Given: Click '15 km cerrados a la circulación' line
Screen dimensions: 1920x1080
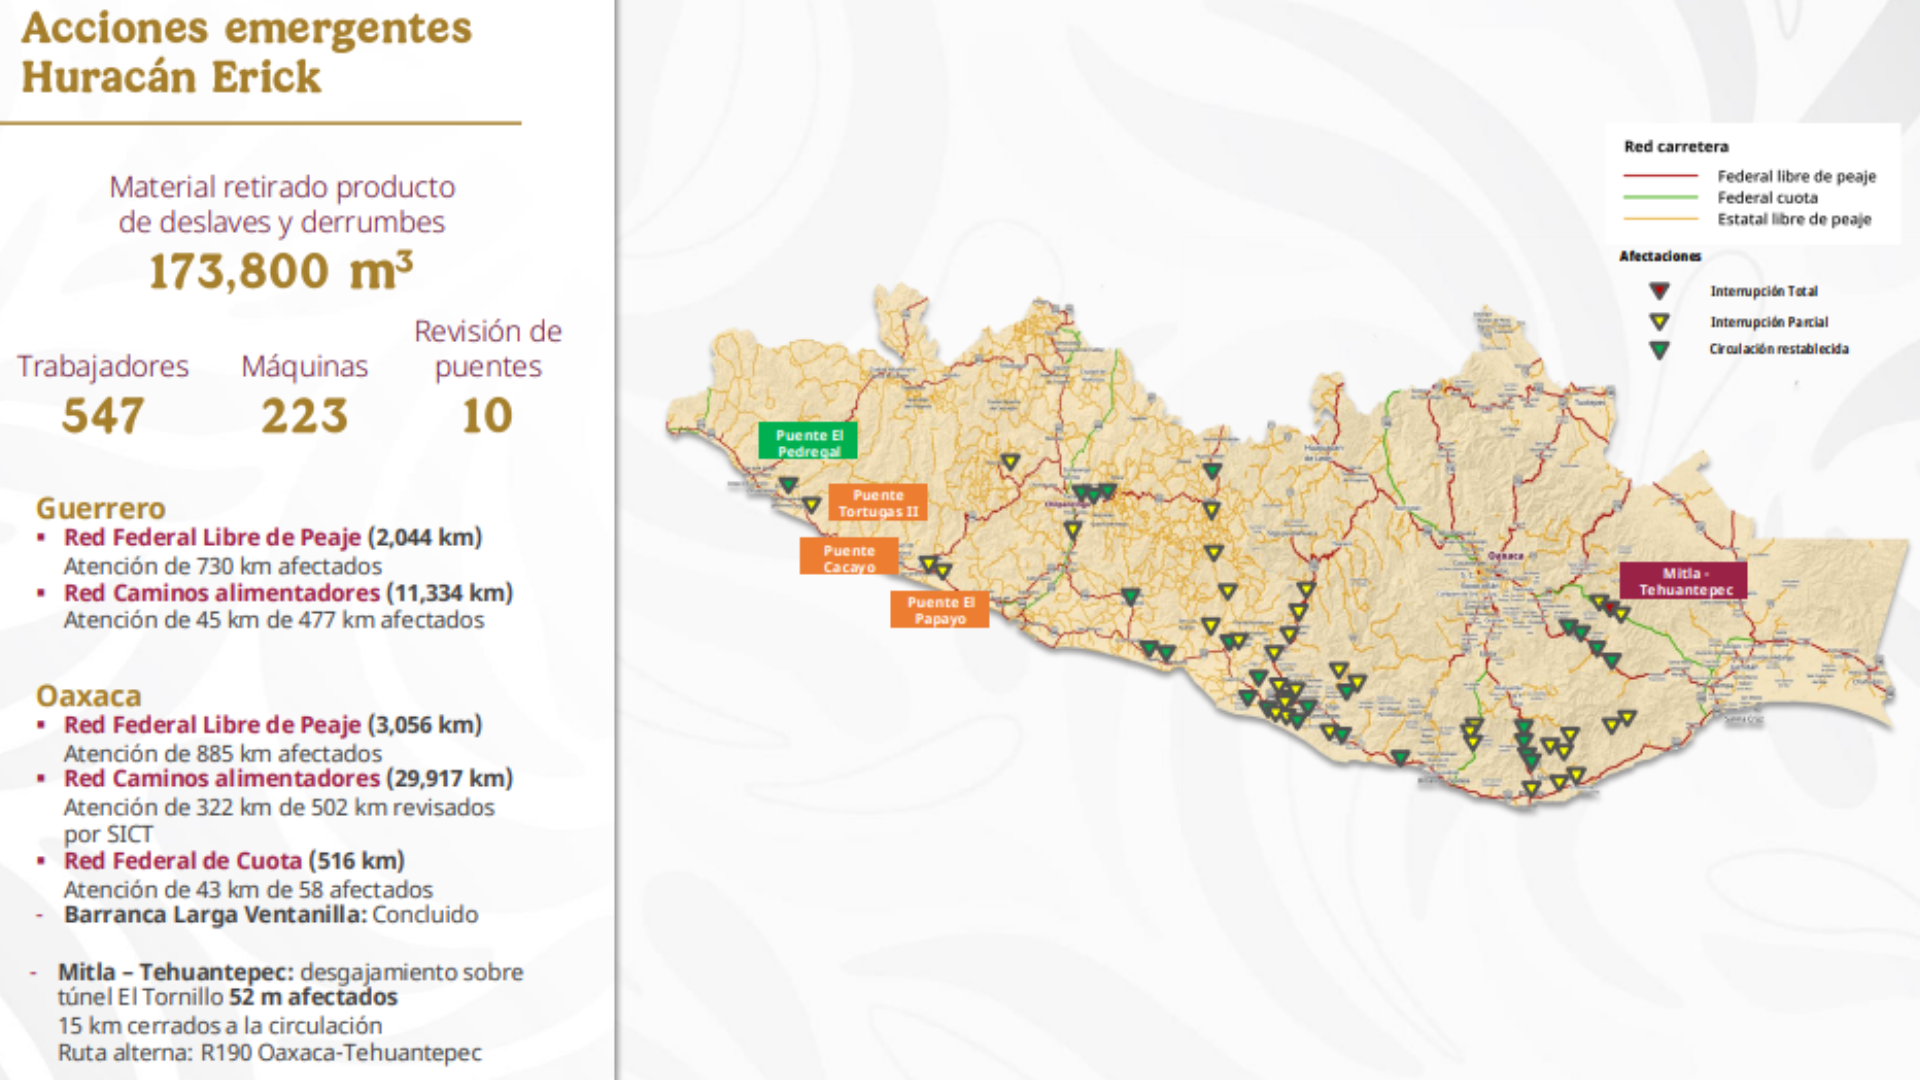Looking at the screenshot, I should pos(220,1026).
